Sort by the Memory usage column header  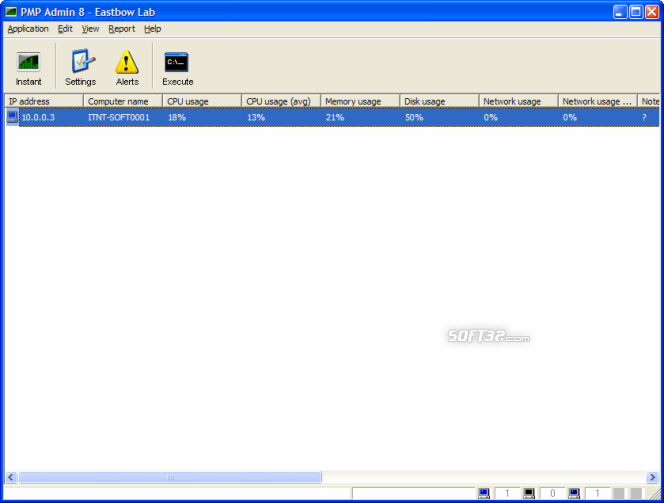point(360,101)
